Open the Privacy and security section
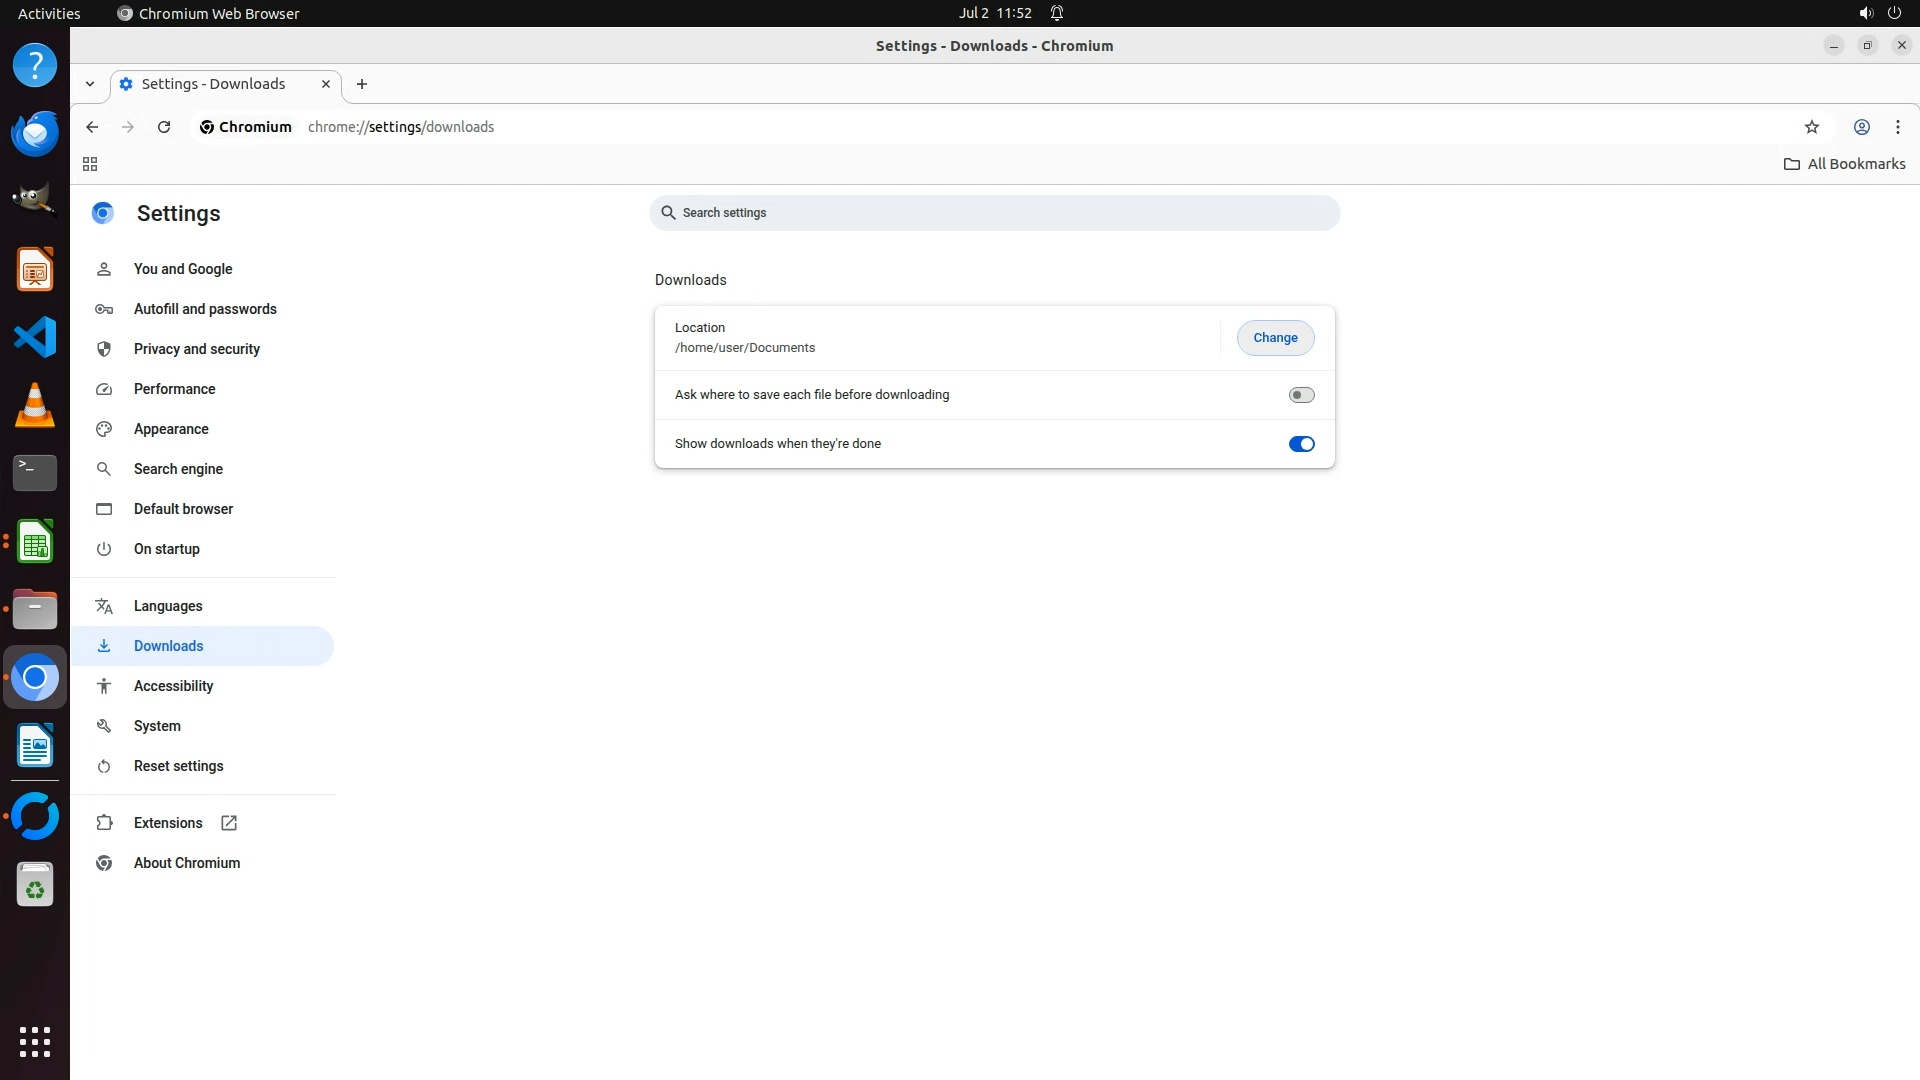The image size is (1920, 1080). click(197, 349)
